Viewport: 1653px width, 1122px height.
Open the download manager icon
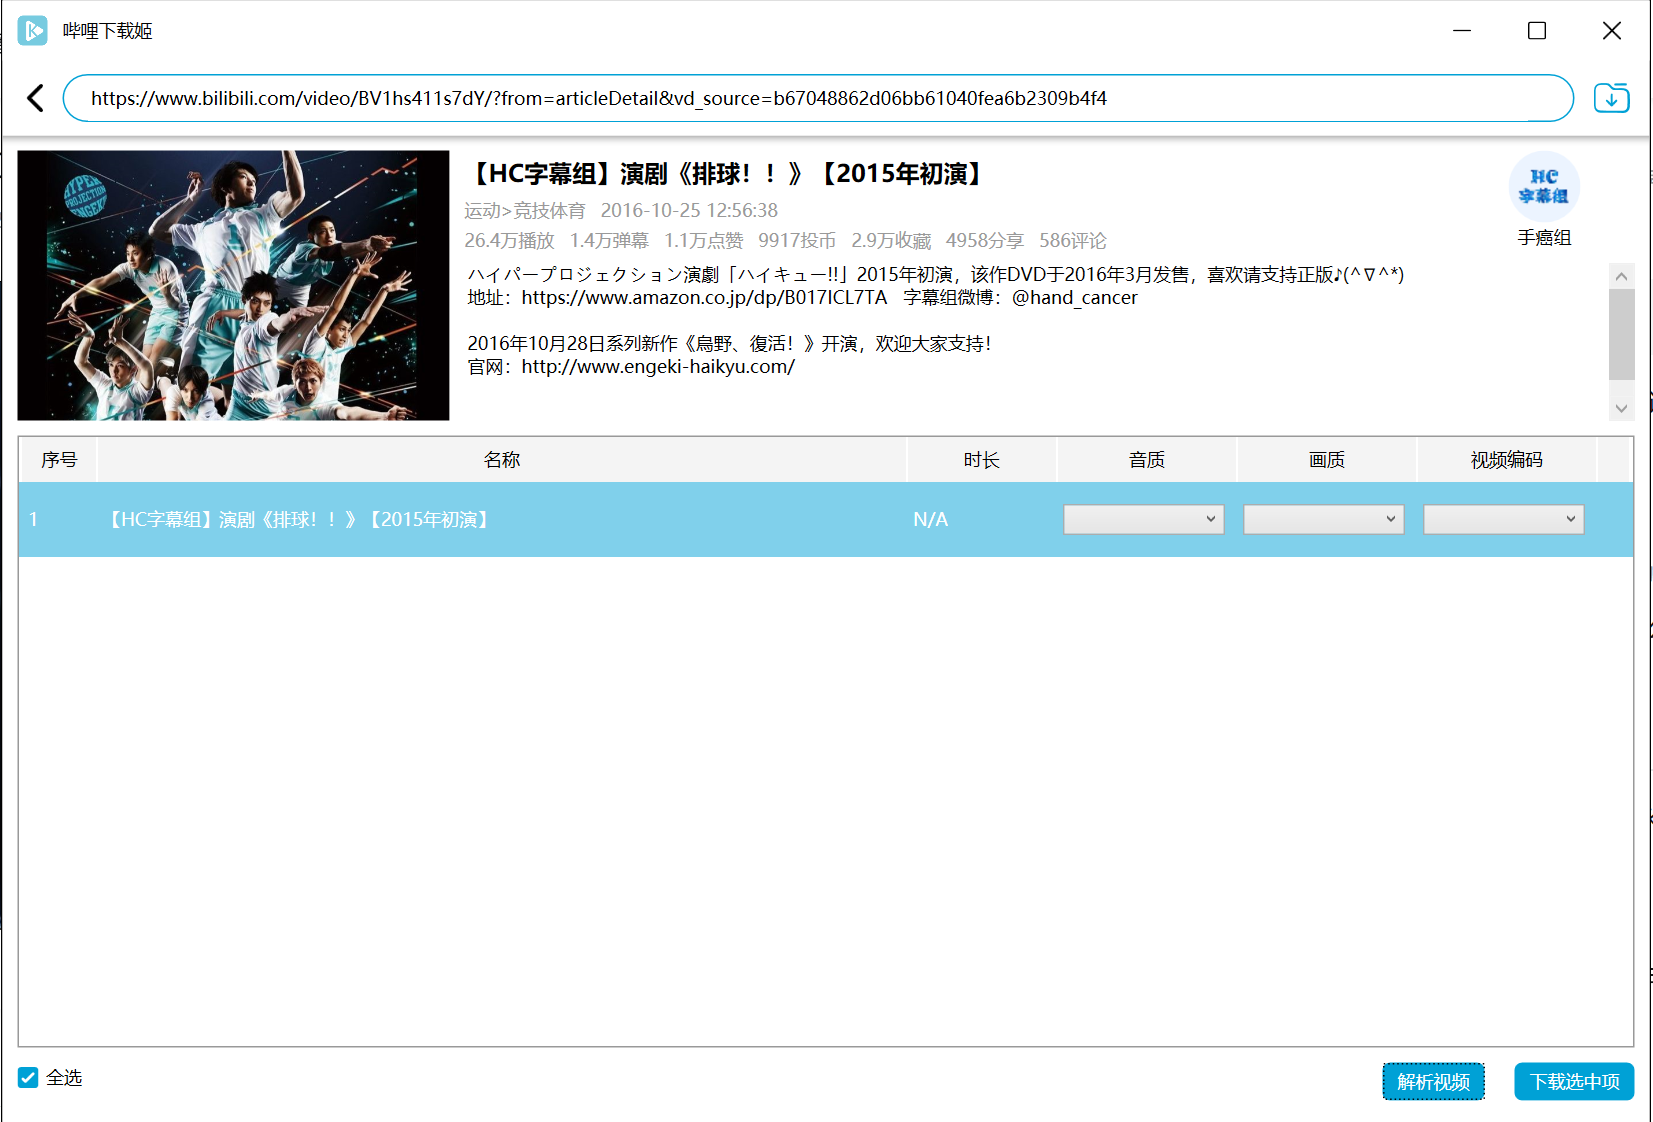1611,98
